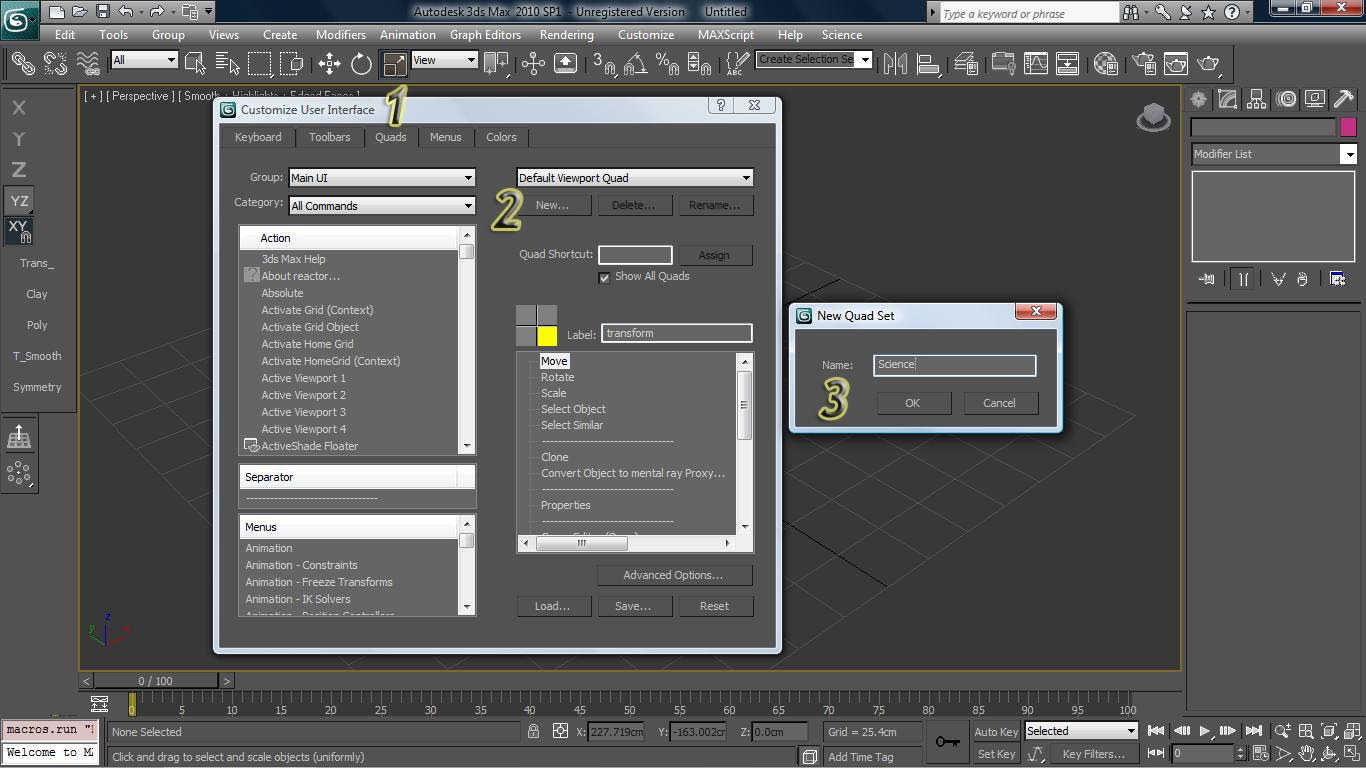Toggle the Show All Quads checkbox
The width and height of the screenshot is (1366, 768).
[604, 278]
